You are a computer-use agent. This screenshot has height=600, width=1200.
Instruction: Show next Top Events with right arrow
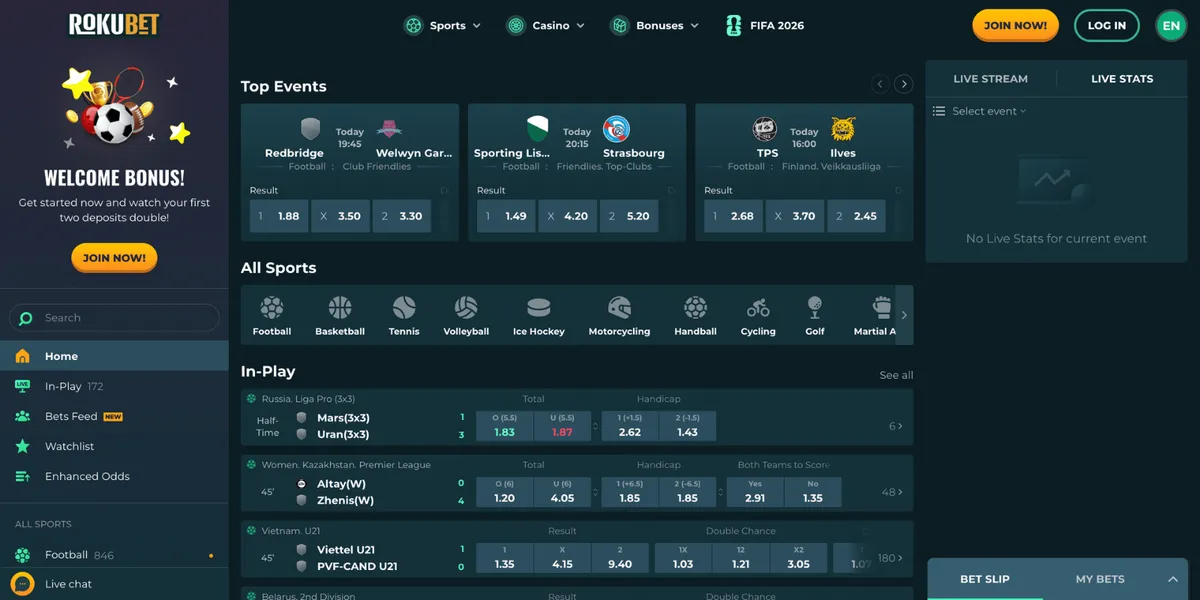point(904,84)
